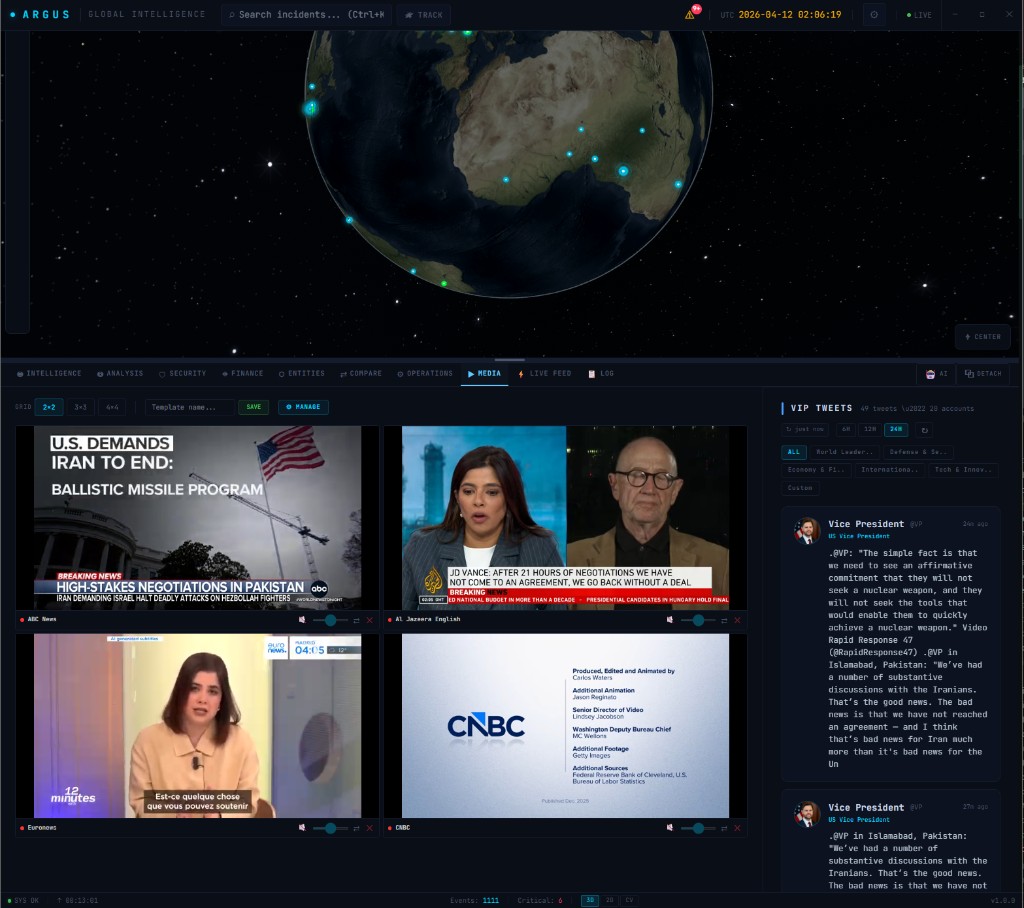Screen dimensions: 1024x908
Task: Filter tweets by World Leaders category
Action: (x=844, y=452)
